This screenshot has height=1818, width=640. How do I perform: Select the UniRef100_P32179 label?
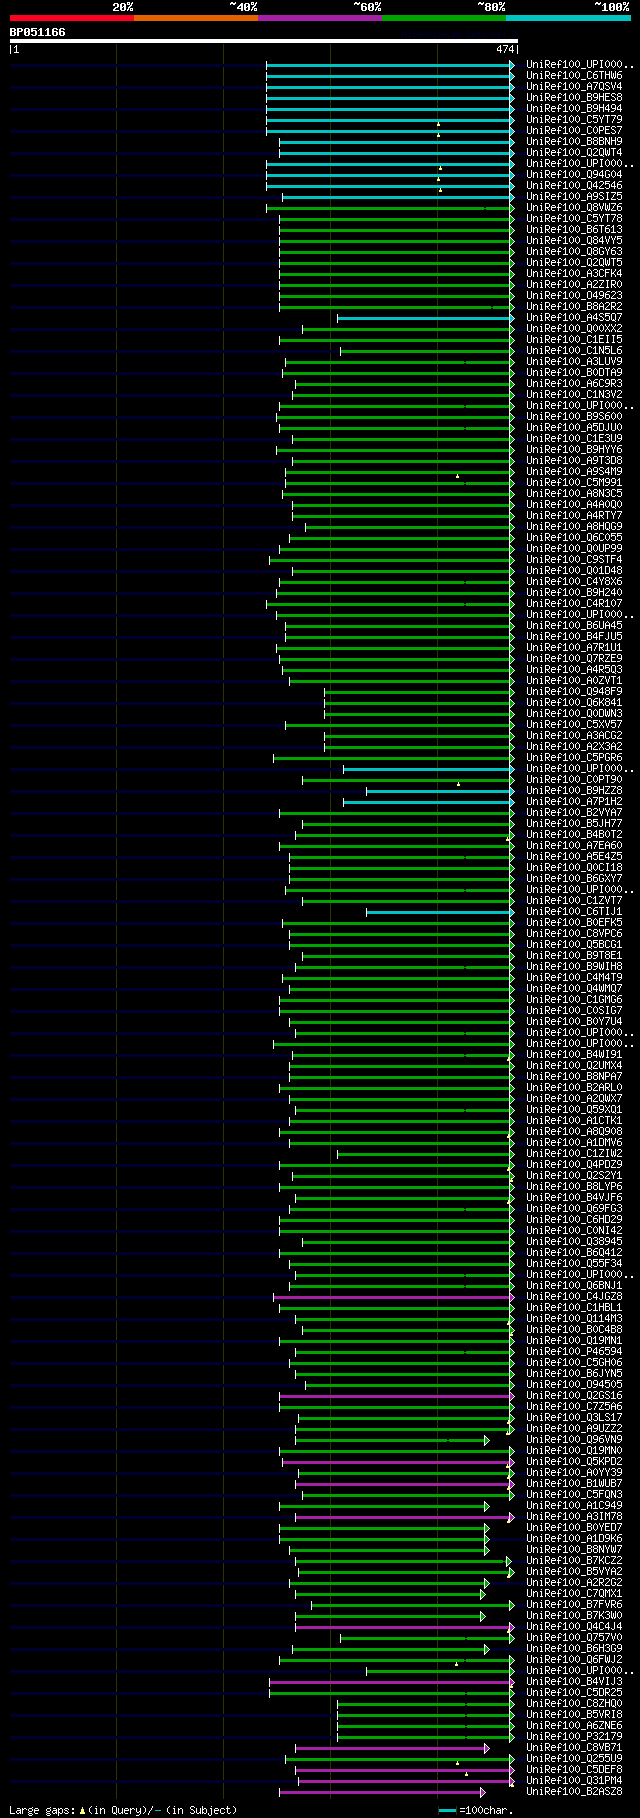(x=574, y=1736)
